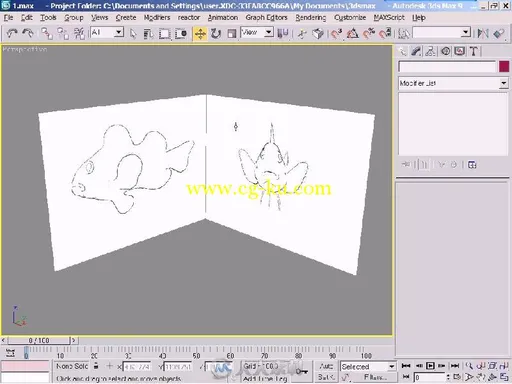
Task: Toggle Pin Stack in modifier panel
Action: (x=406, y=164)
